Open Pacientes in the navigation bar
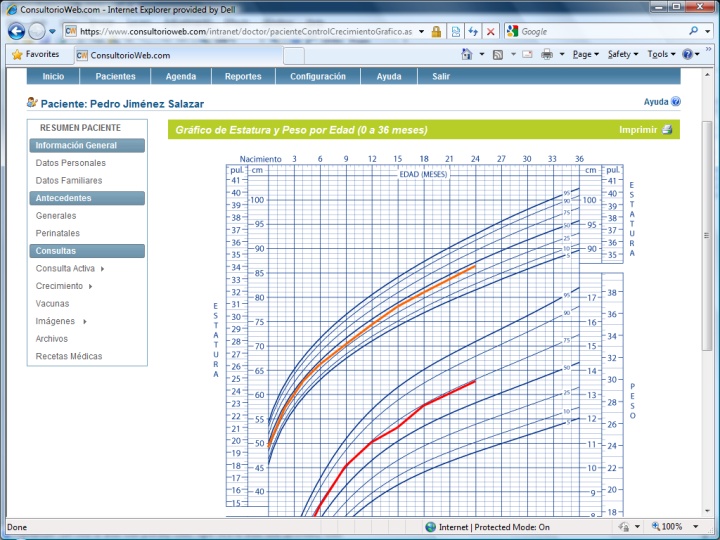The image size is (720, 540). (x=115, y=76)
